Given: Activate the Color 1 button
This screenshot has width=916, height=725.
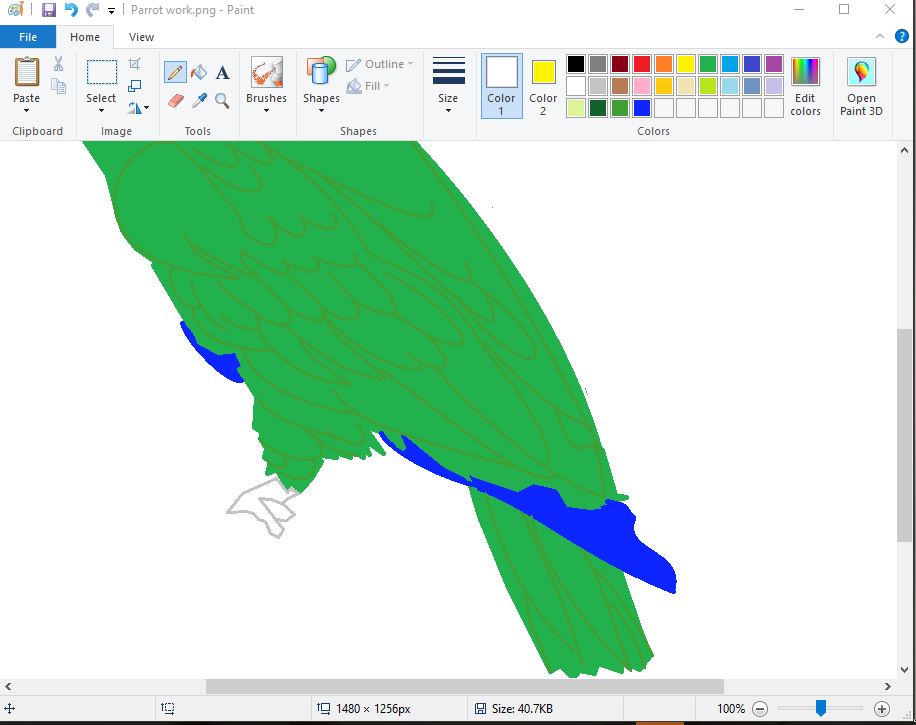Looking at the screenshot, I should coord(501,86).
